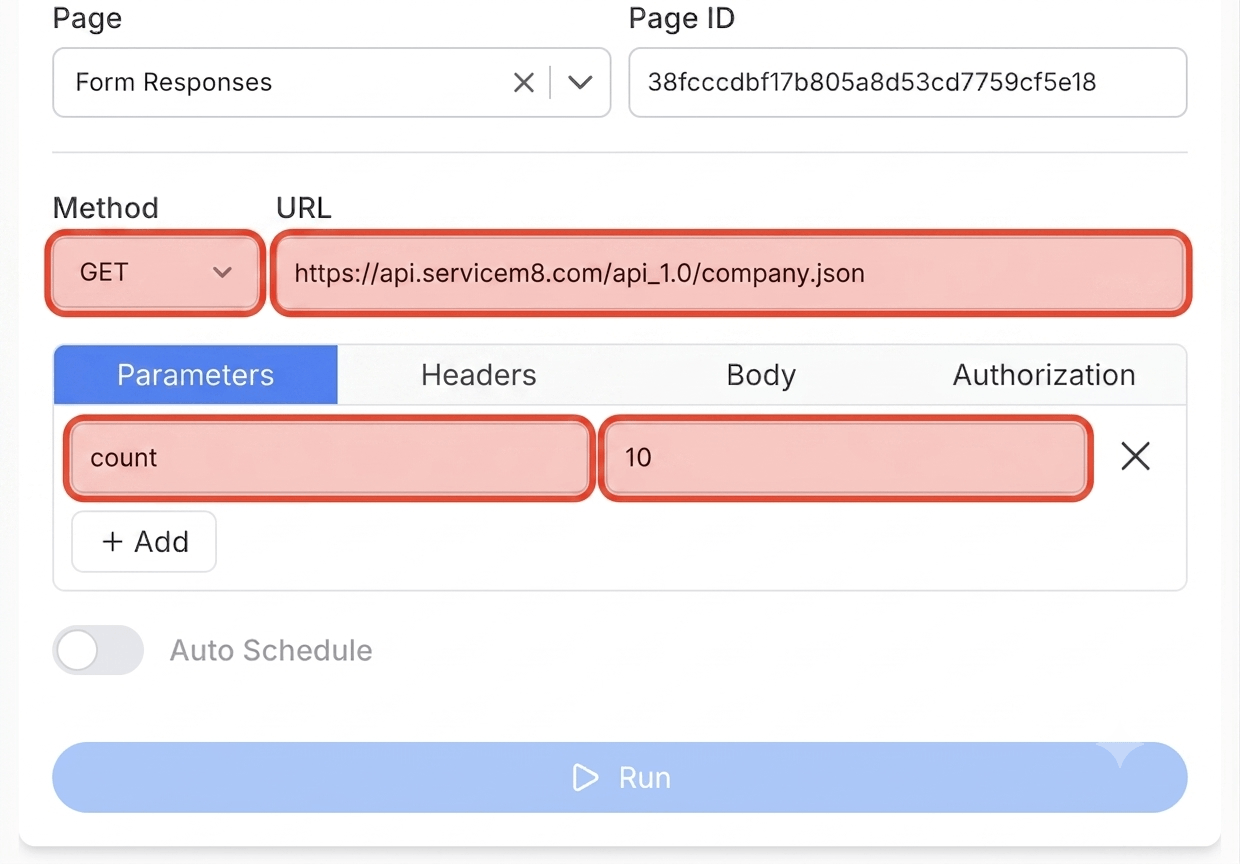1240x864 pixels.
Task: Clear the Form Responses page selection
Action: point(523,83)
